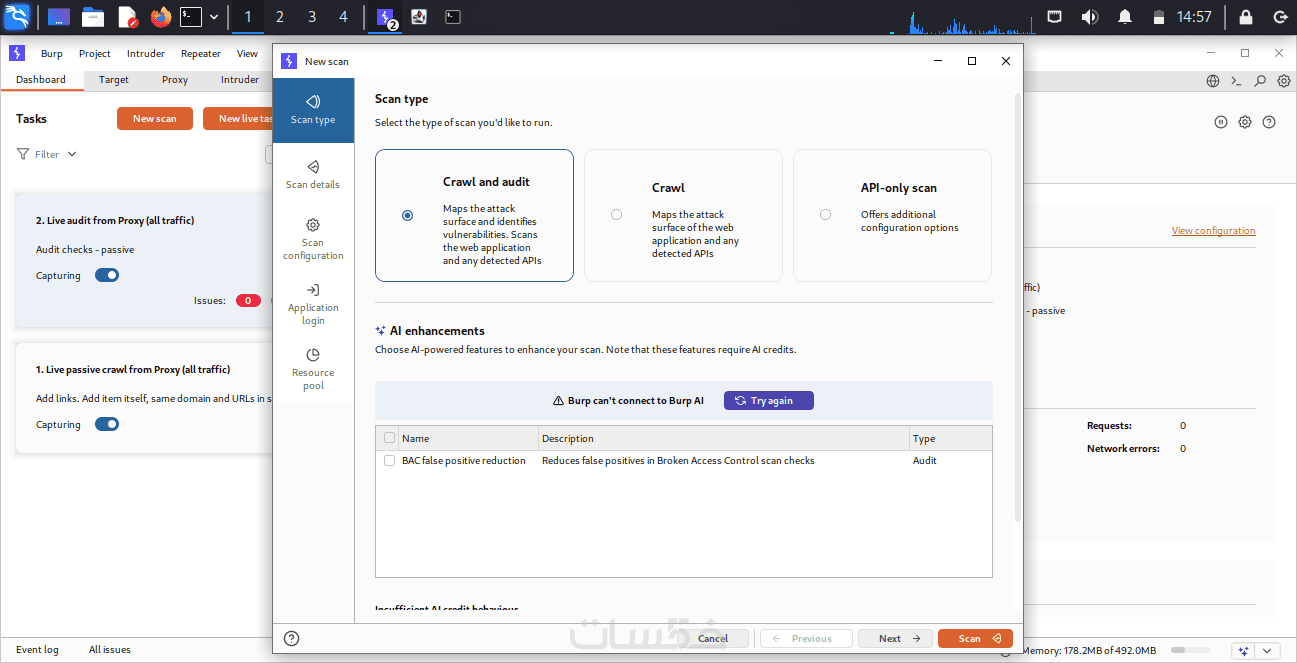Expand the terminal launcher dropdown arrow
The height and width of the screenshot is (663, 1297).
tap(214, 17)
